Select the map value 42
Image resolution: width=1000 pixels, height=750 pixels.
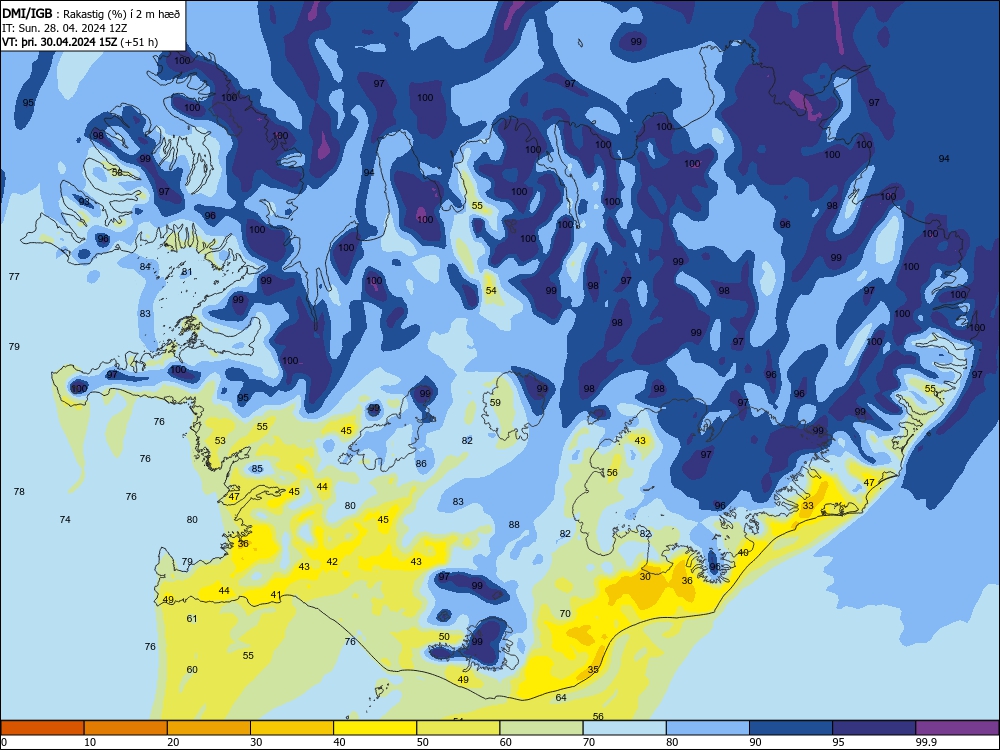coord(332,562)
